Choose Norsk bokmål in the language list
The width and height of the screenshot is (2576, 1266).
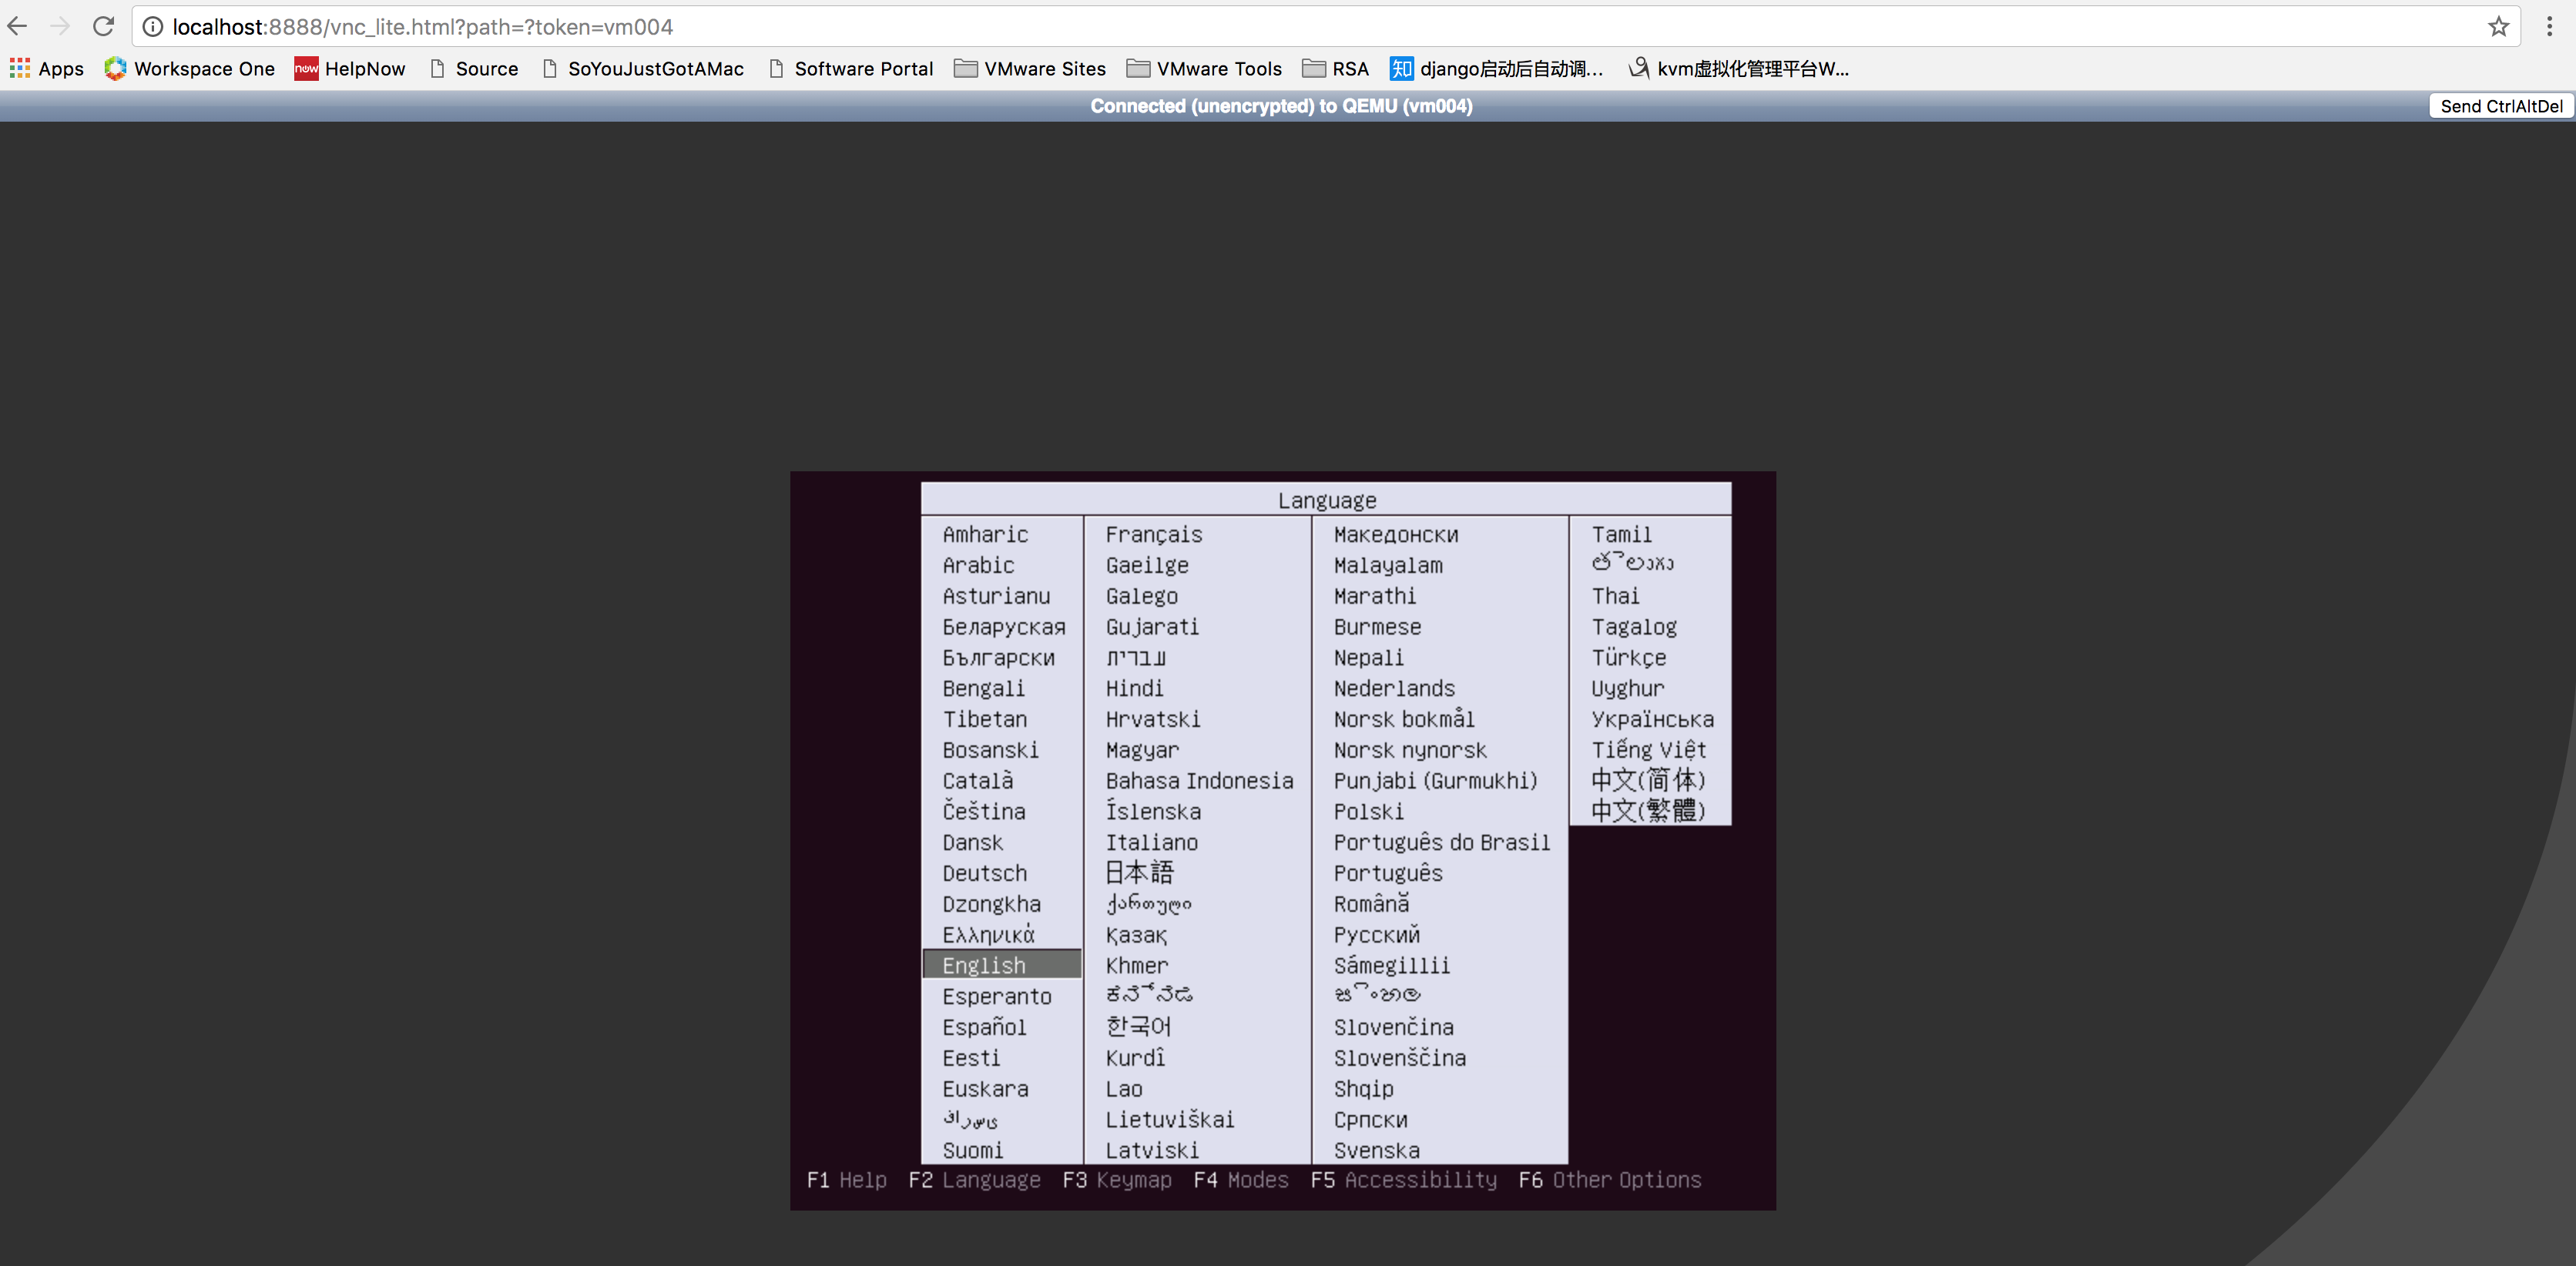1404,719
